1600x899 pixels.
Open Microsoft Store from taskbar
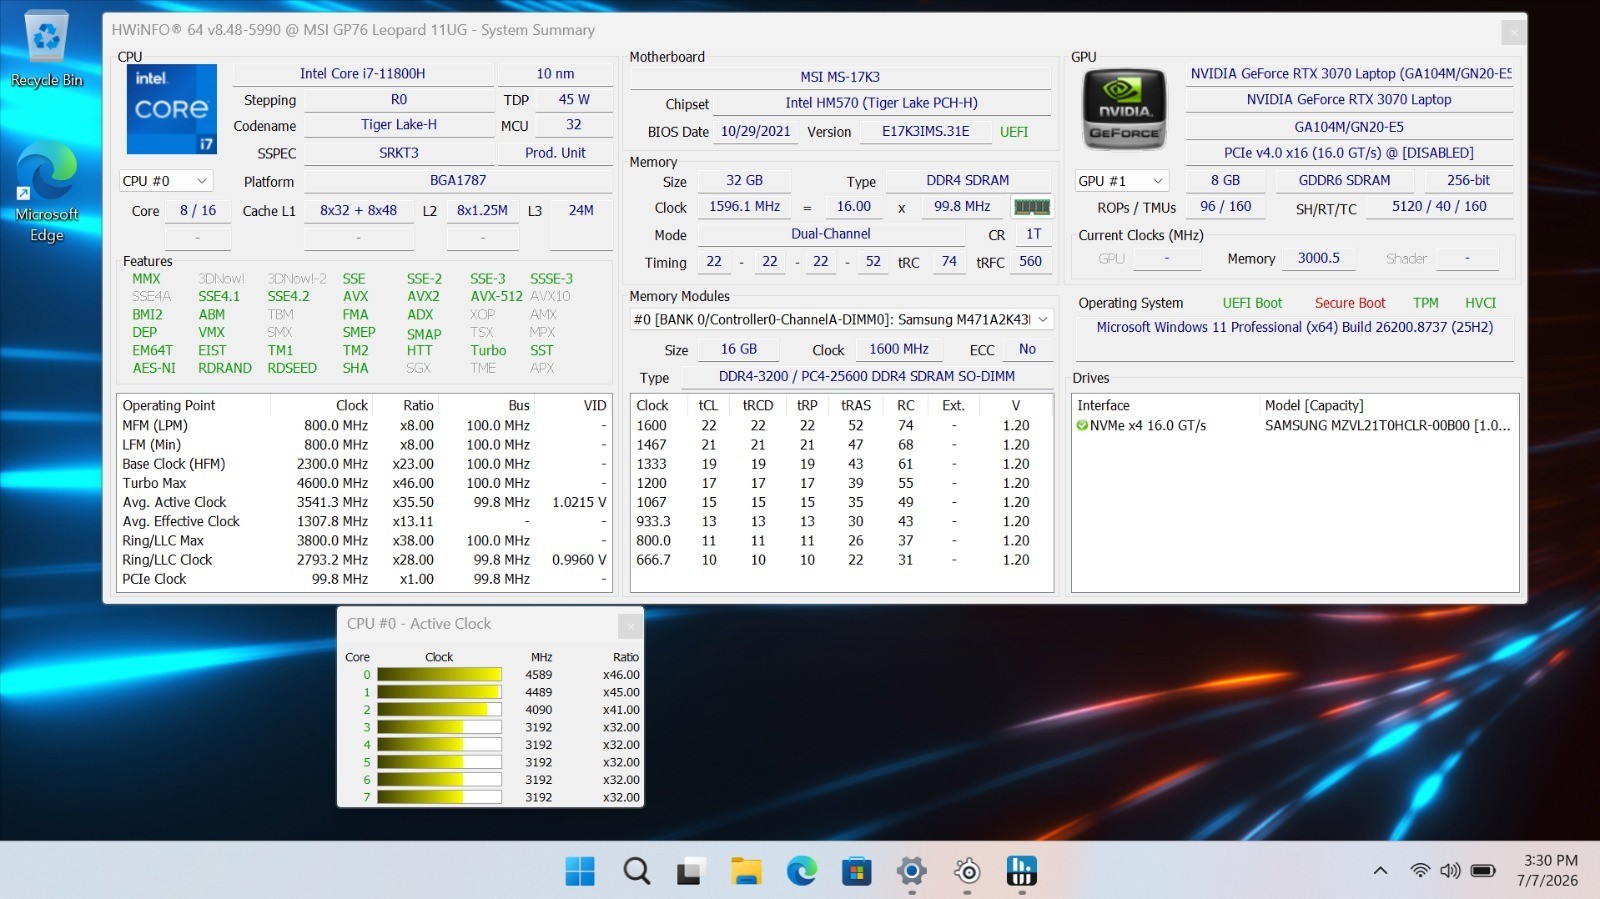tap(856, 871)
